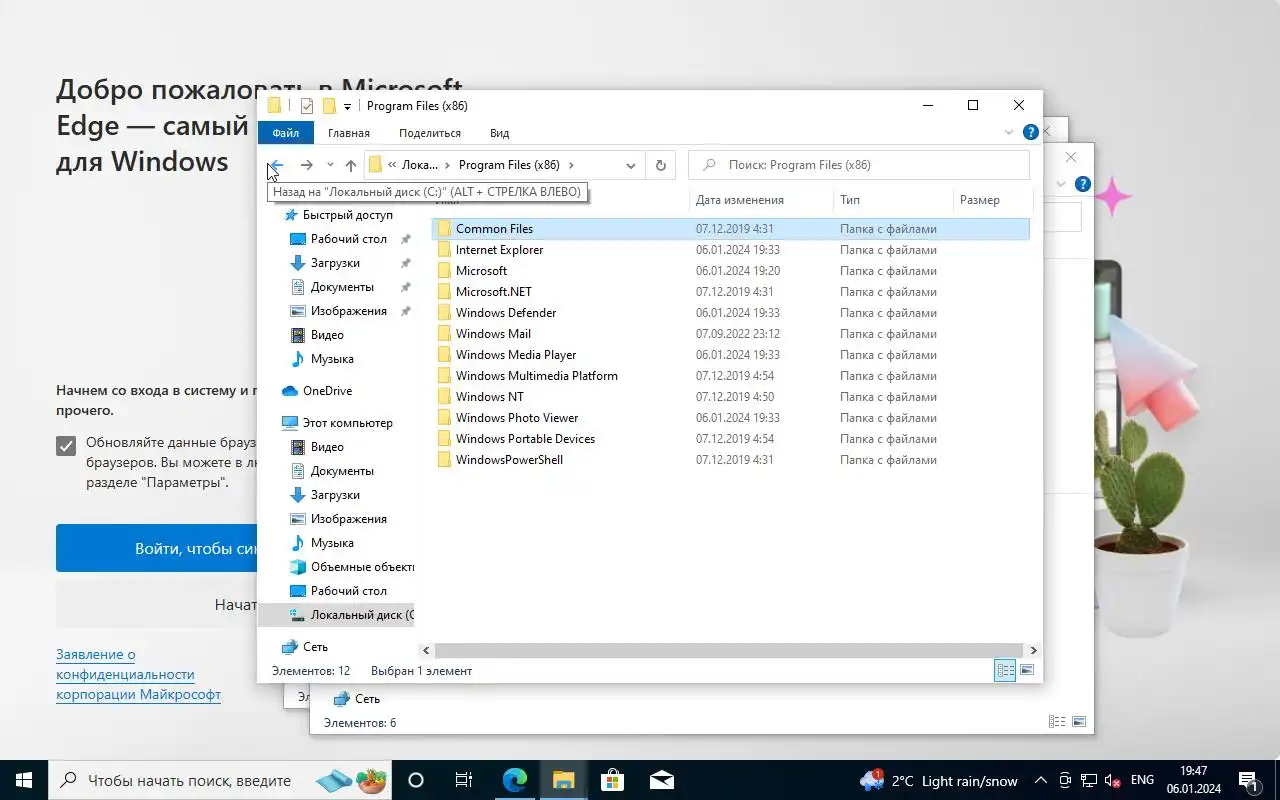Image resolution: width=1280 pixels, height=800 pixels.
Task: Switch to large thumbnails view in status bar
Action: (1027, 671)
